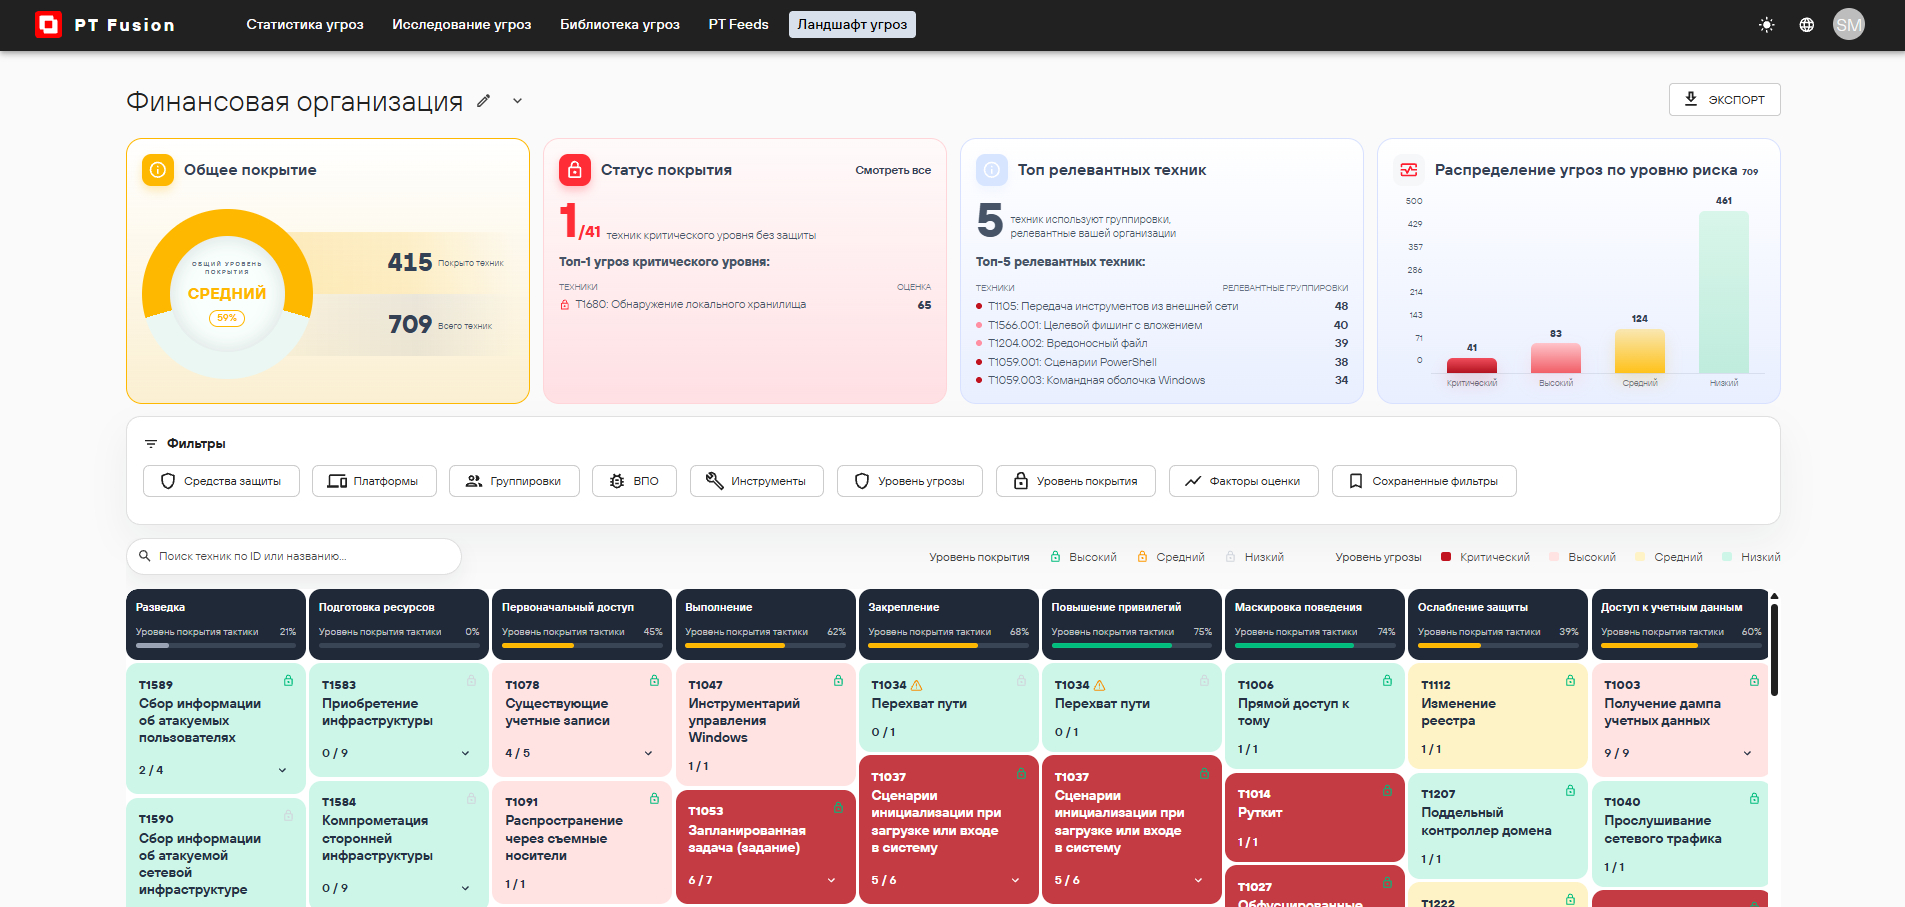
Task: Click the technique search field
Action: (x=294, y=556)
